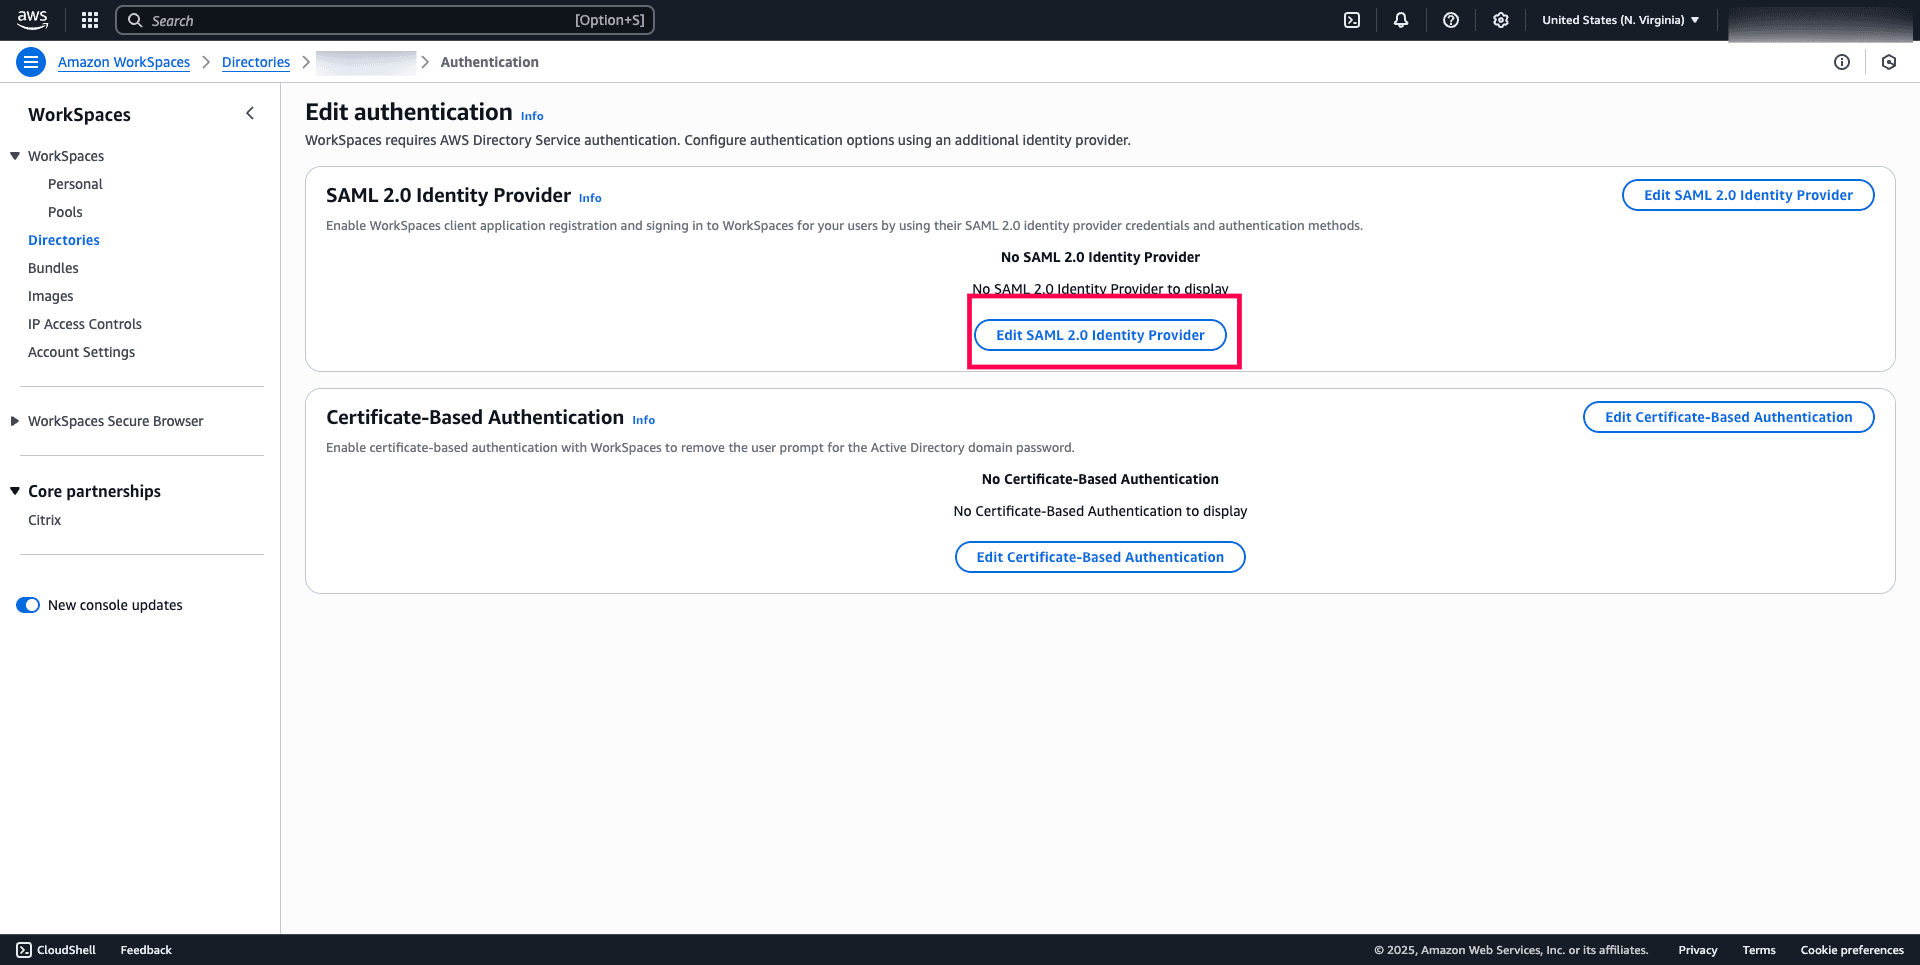
Task: Click the hexagon icon beside the info panel icon
Action: [x=1889, y=62]
